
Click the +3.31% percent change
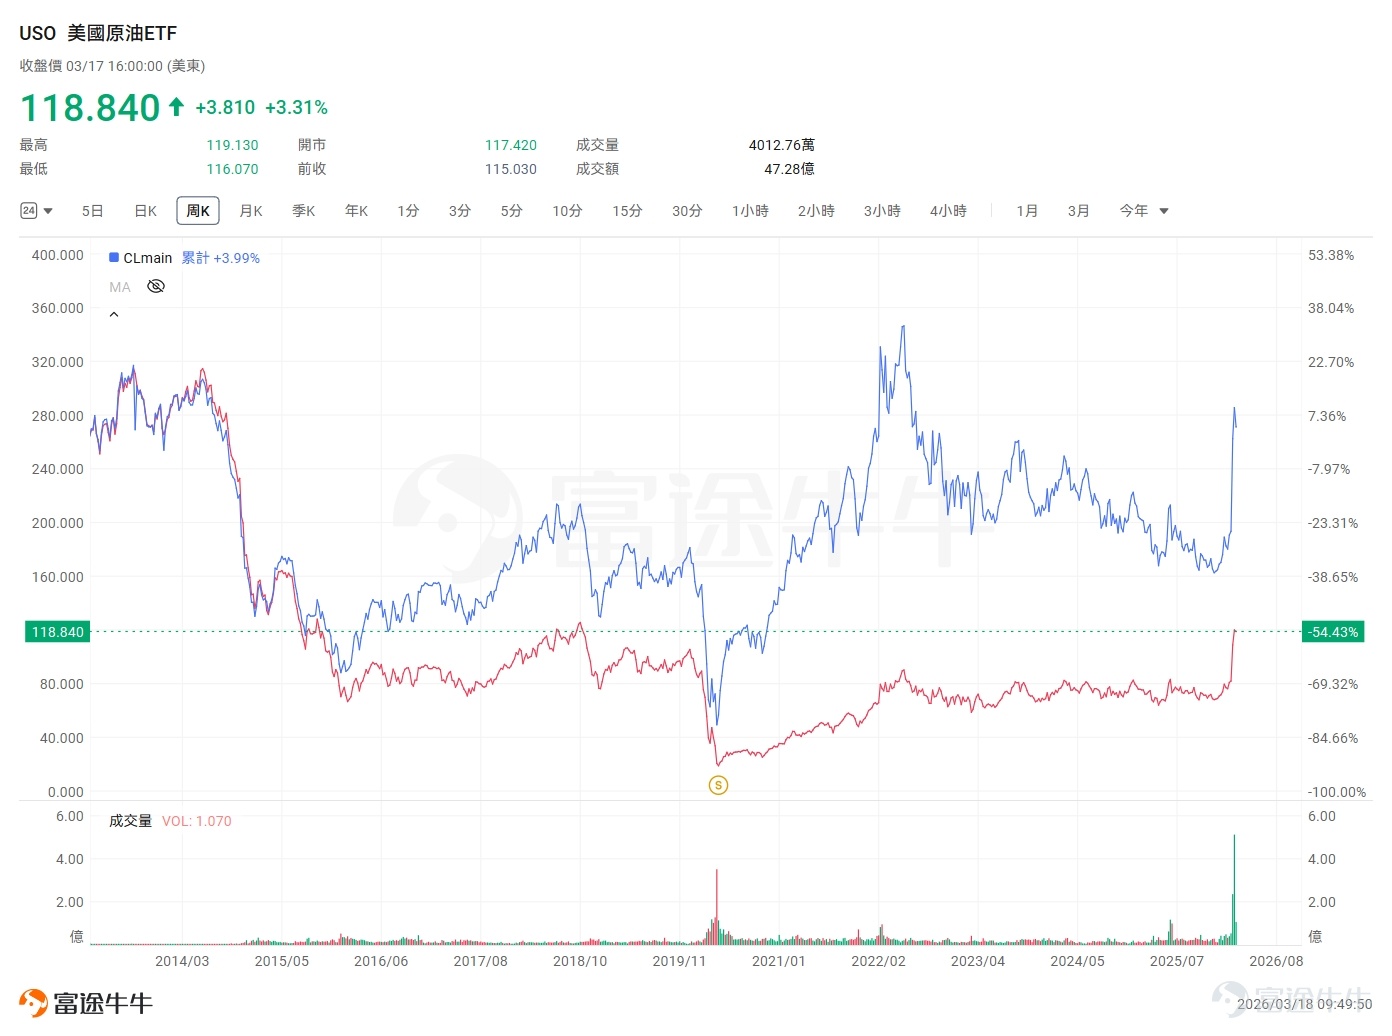tap(296, 107)
